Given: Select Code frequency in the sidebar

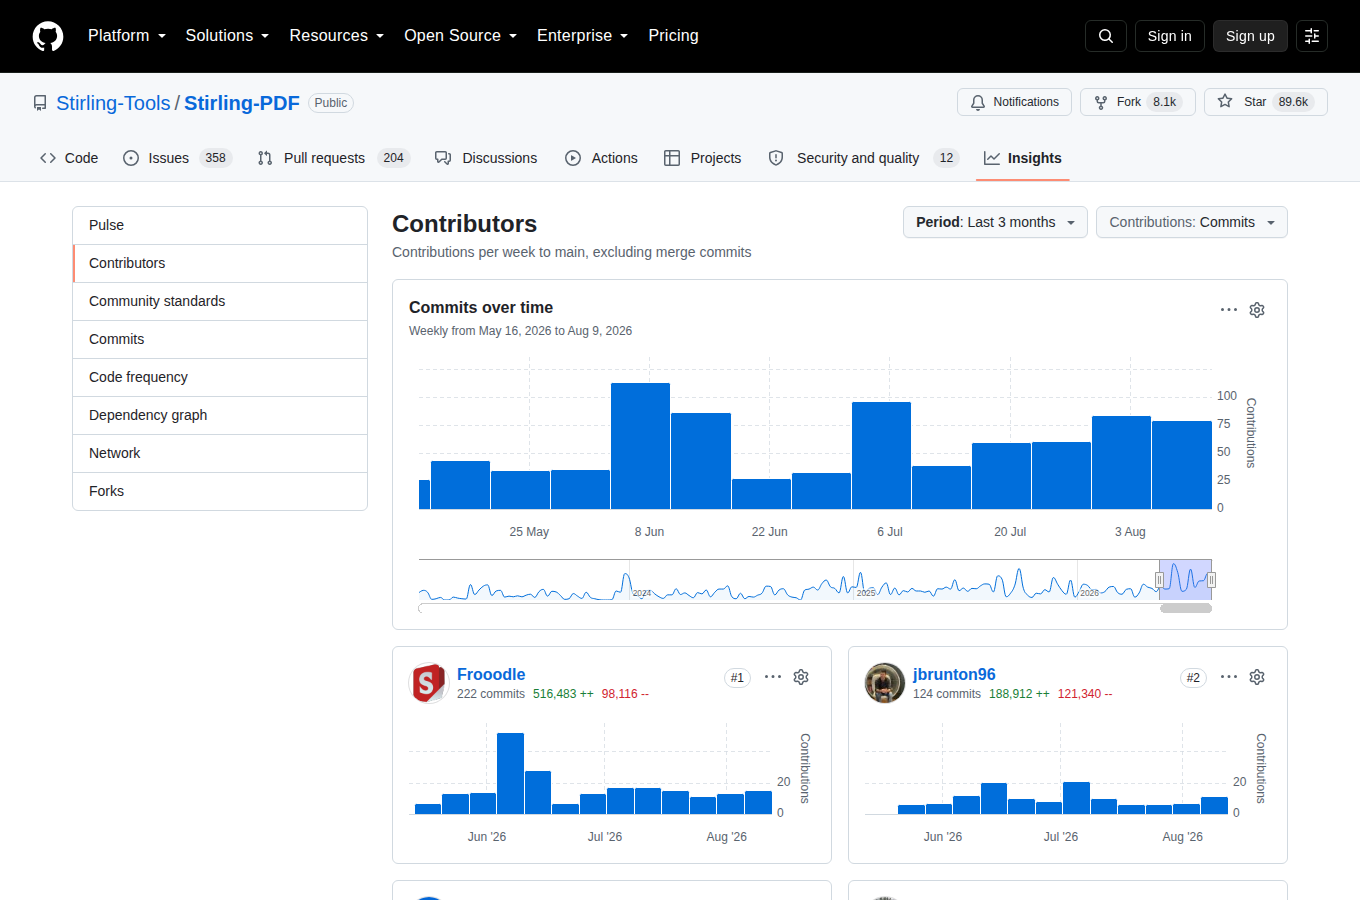Looking at the screenshot, I should [220, 377].
